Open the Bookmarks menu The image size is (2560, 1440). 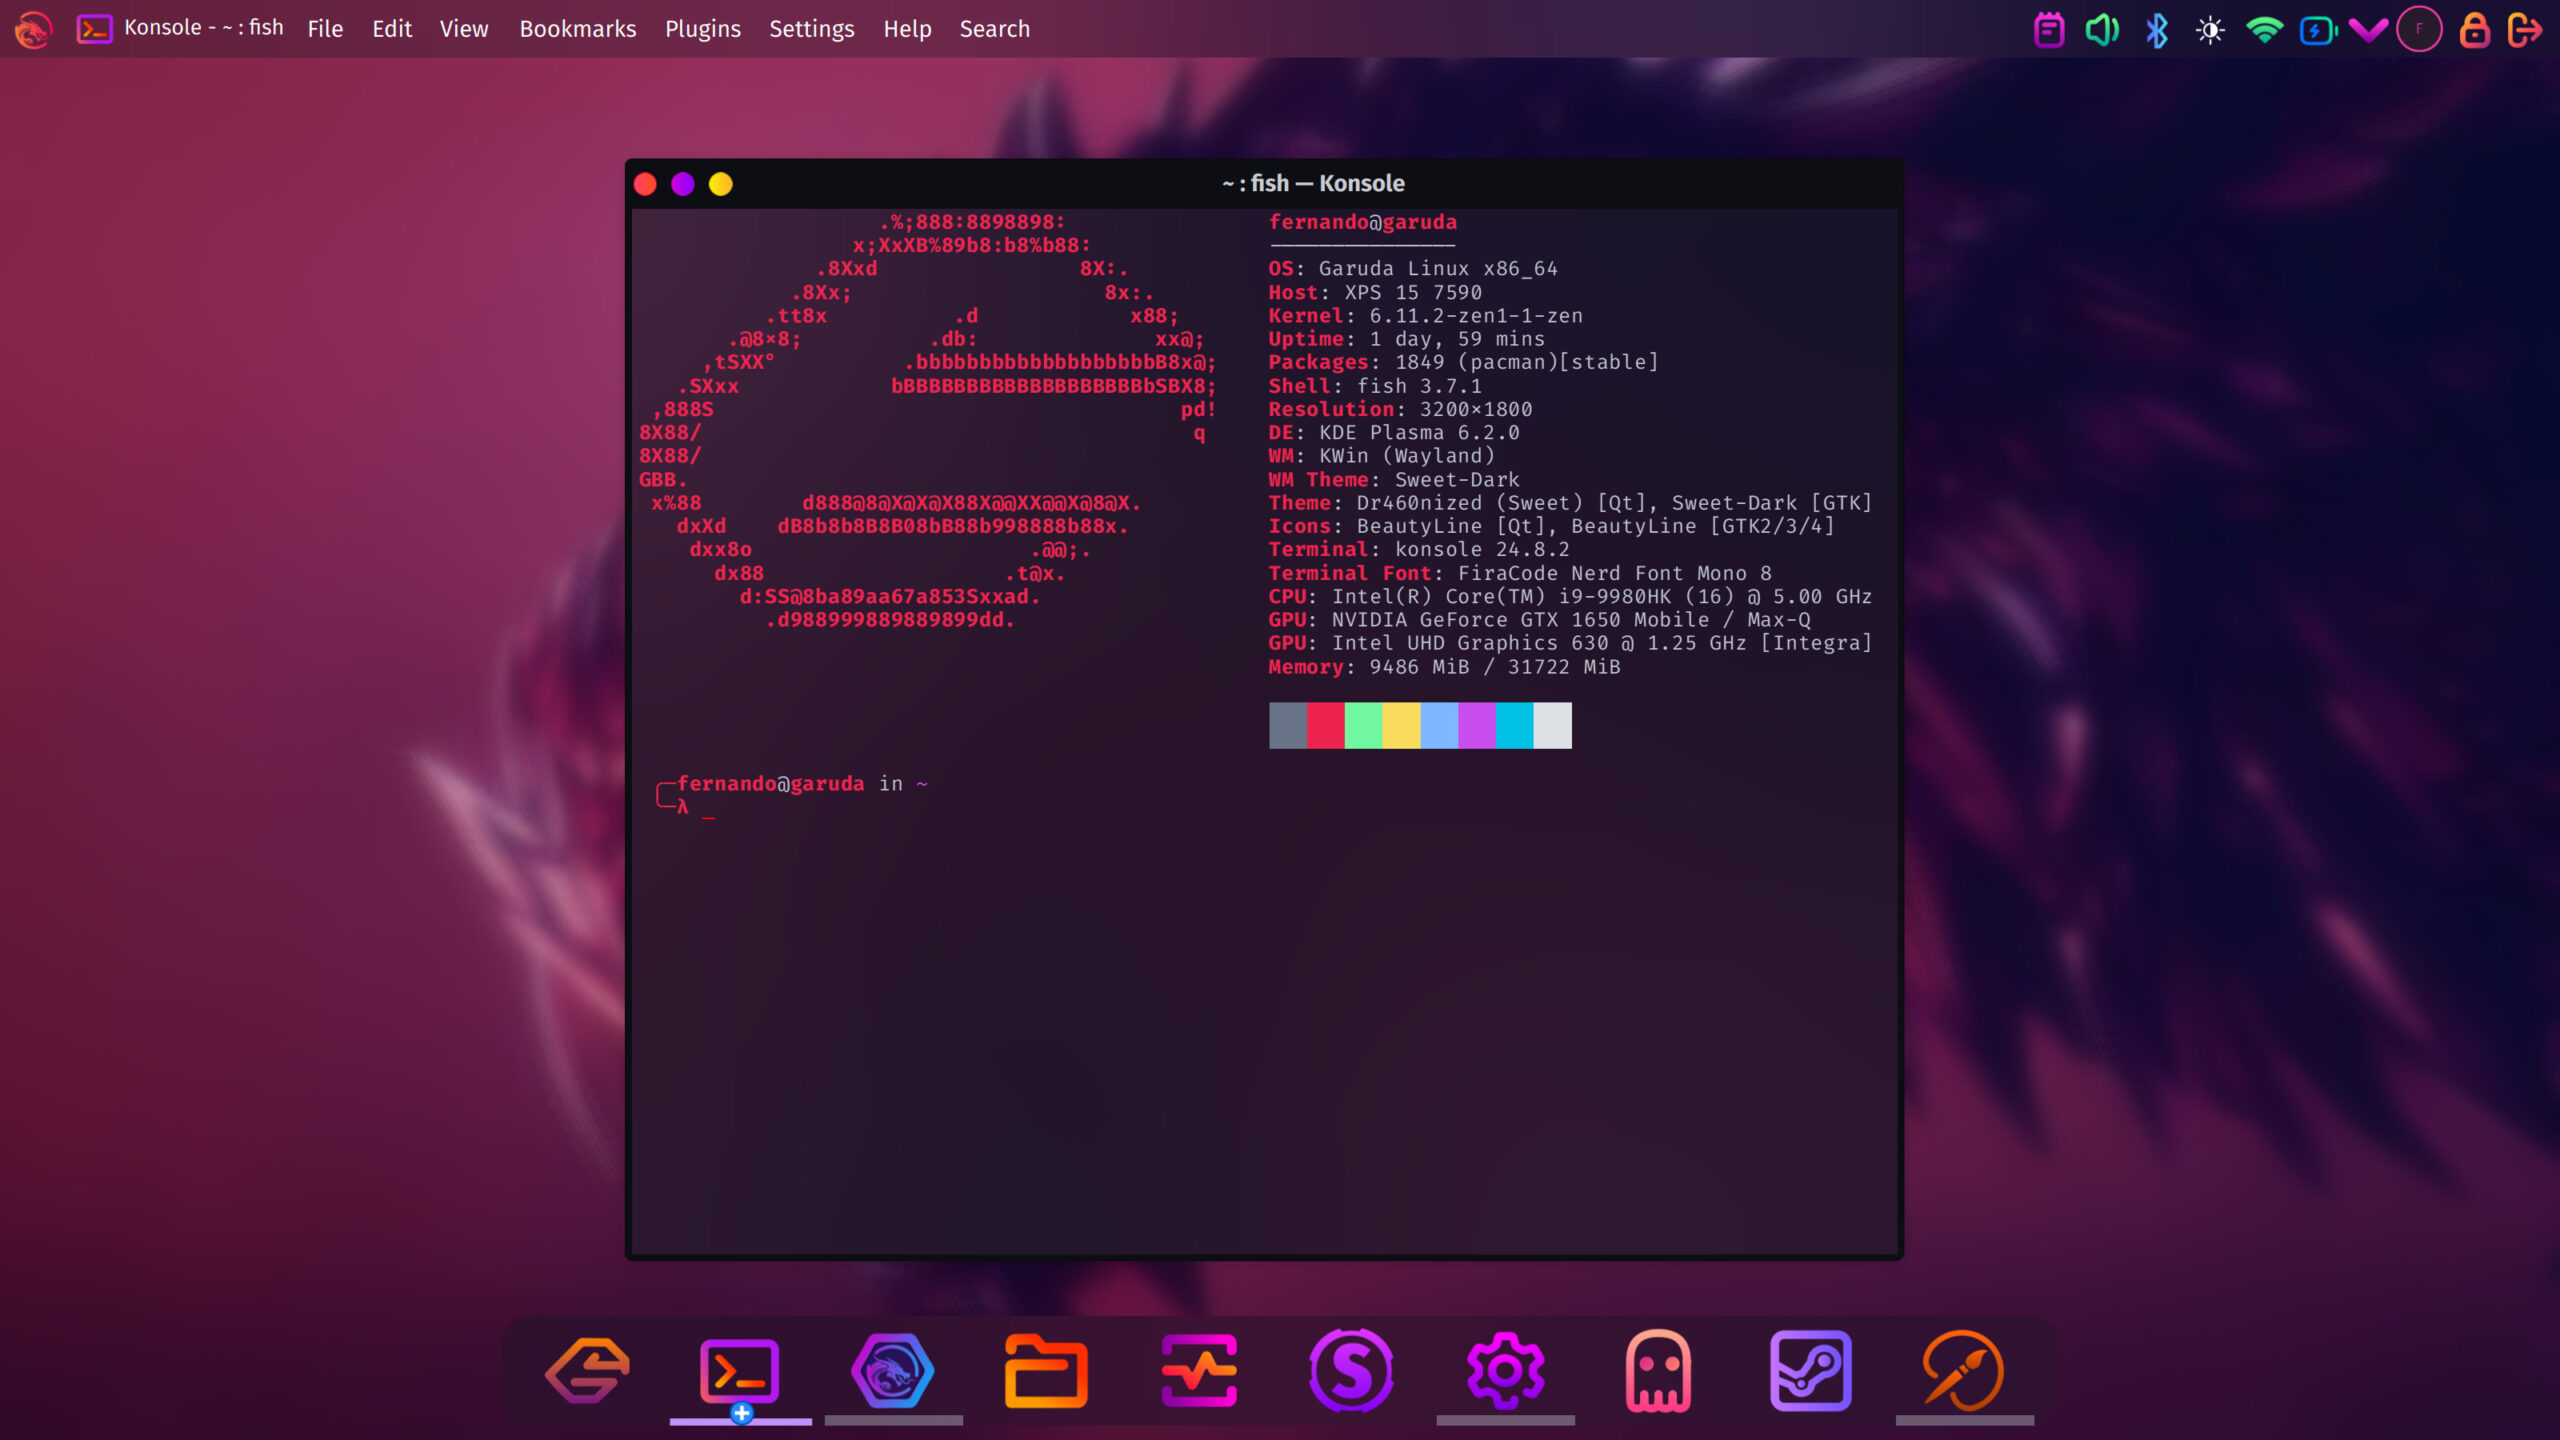pyautogui.click(x=577, y=29)
